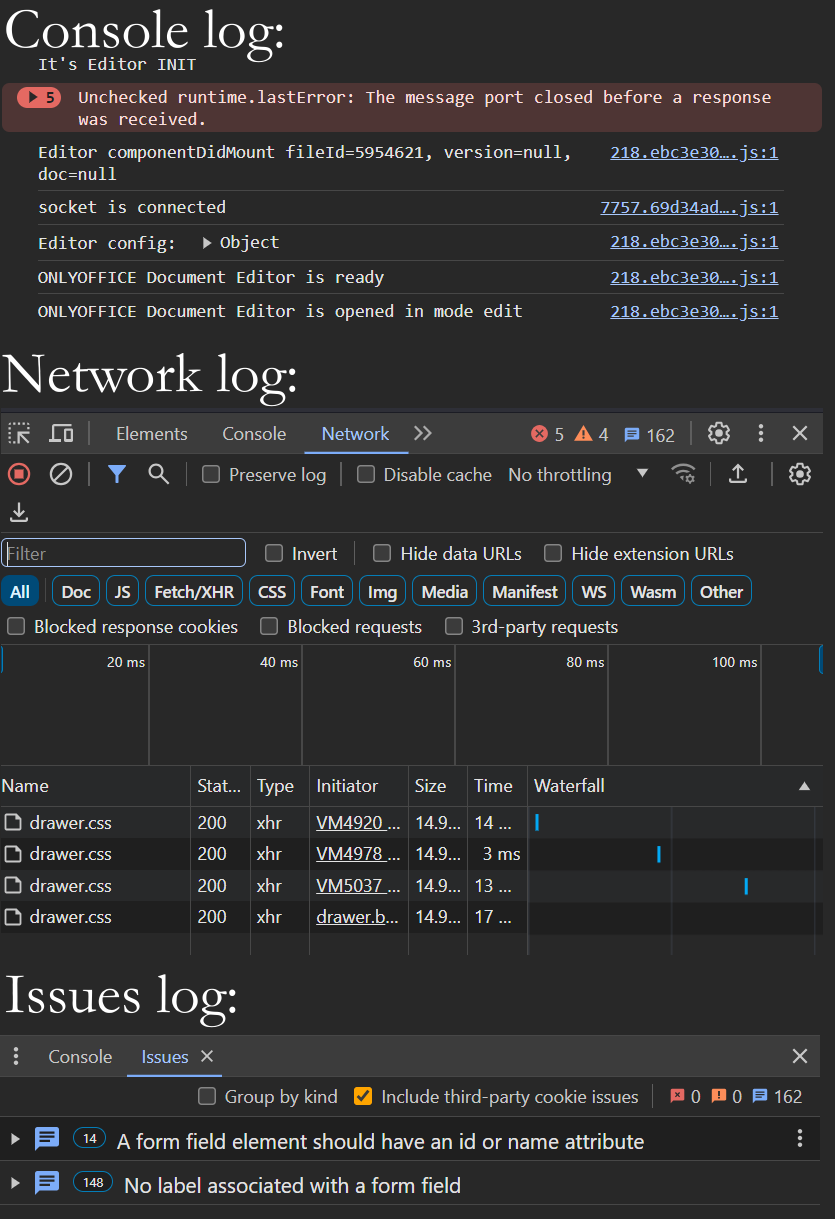Filter requests by JS
Viewport: 835px width, 1219px height.
(x=122, y=591)
